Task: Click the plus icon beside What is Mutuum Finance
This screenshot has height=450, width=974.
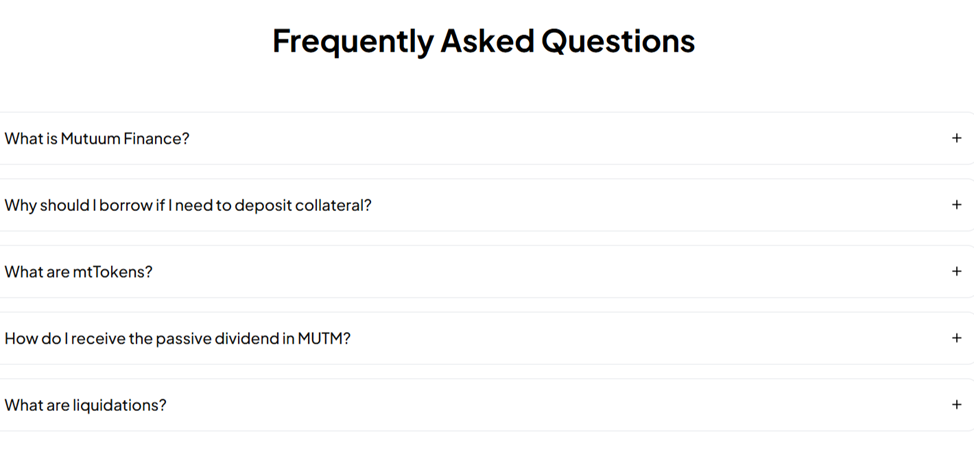Action: [956, 138]
